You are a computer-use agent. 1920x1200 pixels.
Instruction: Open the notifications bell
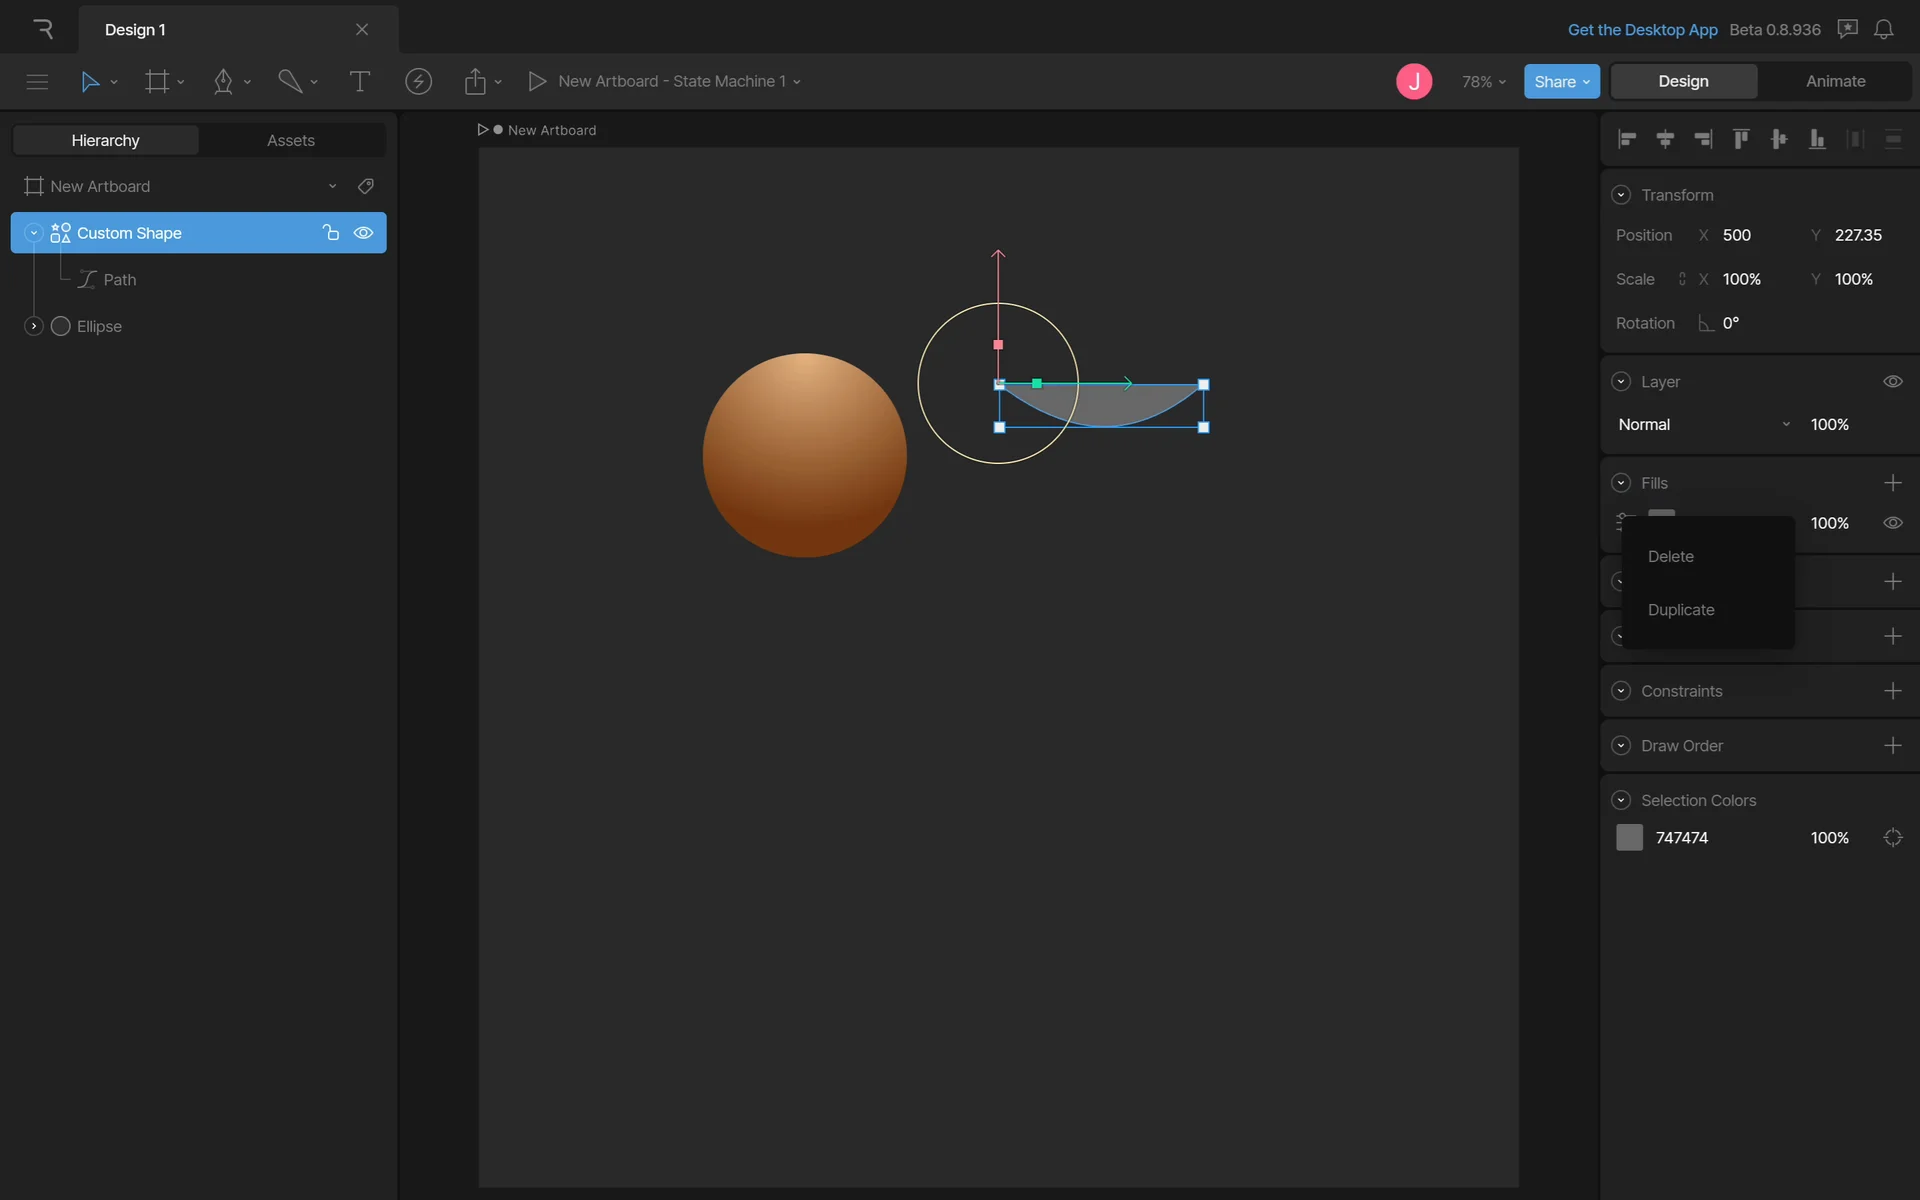(x=1883, y=30)
